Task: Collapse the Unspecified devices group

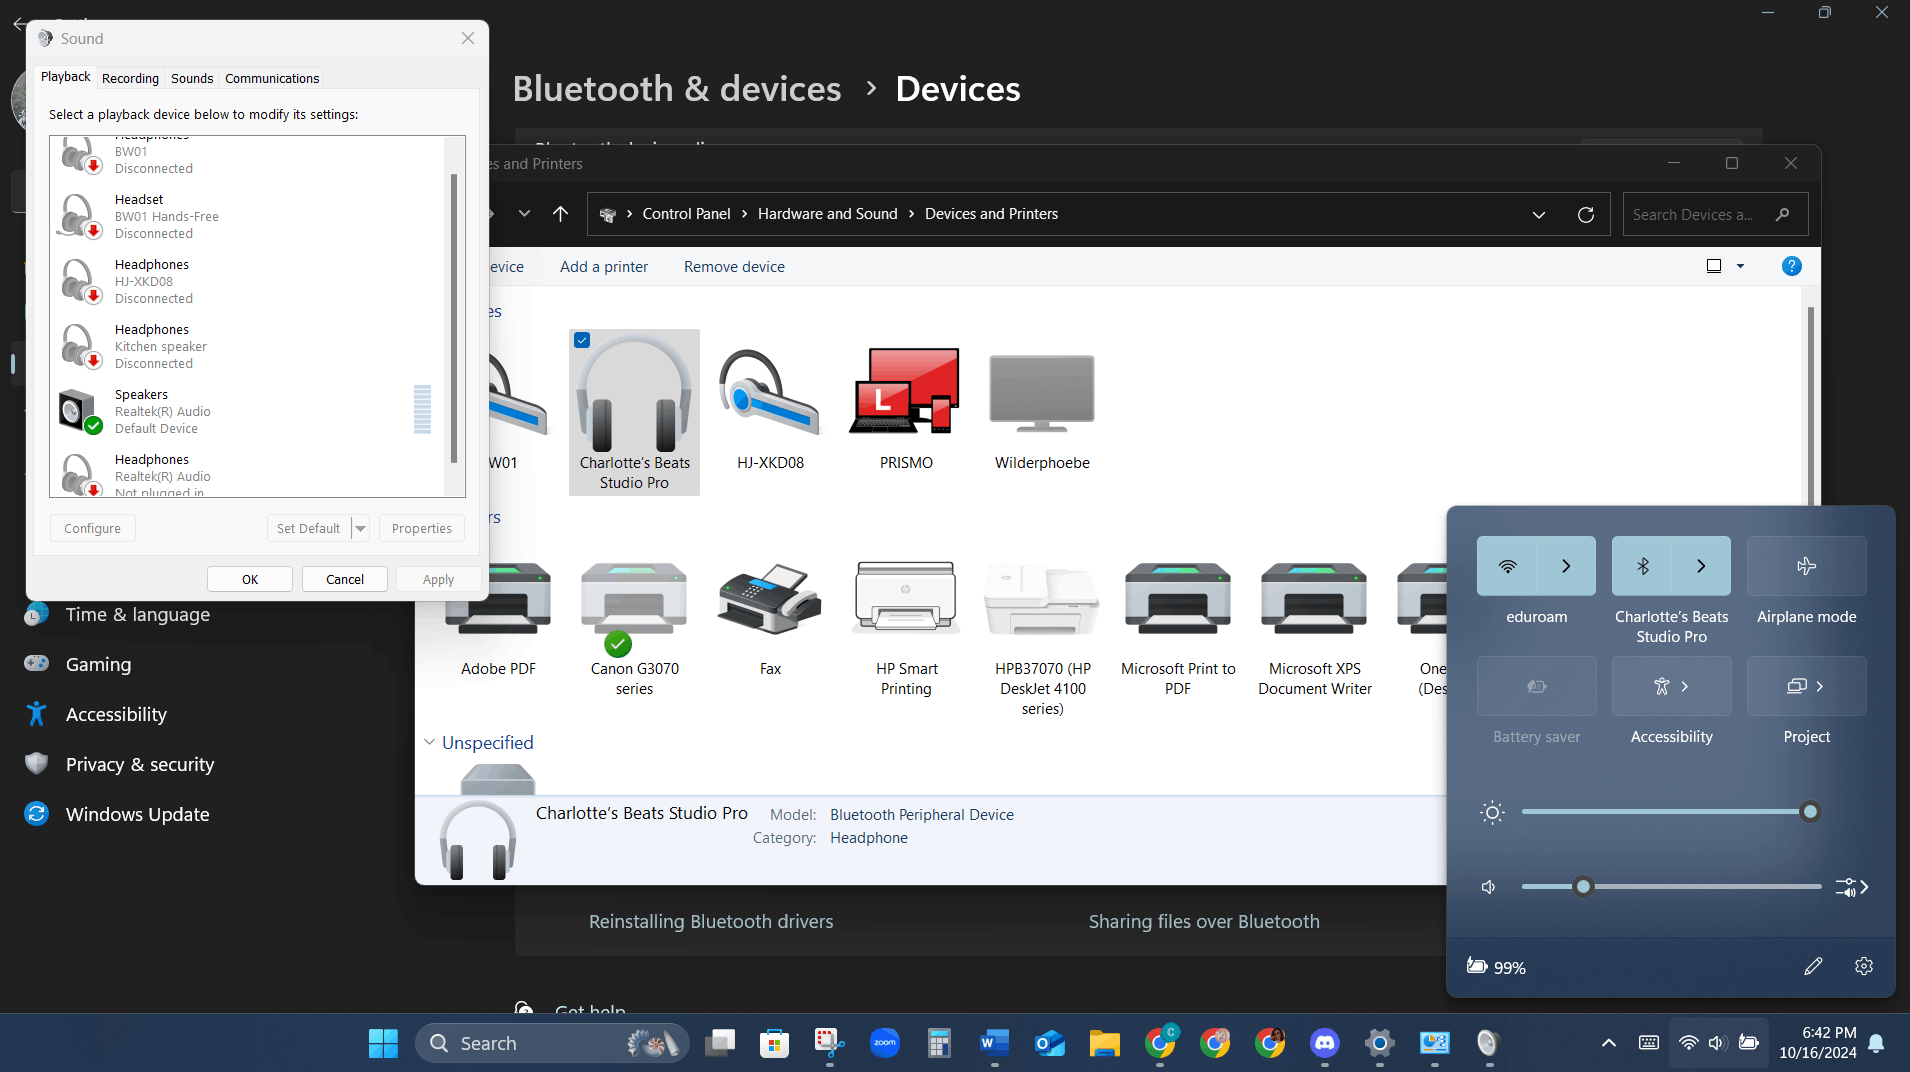Action: click(430, 742)
